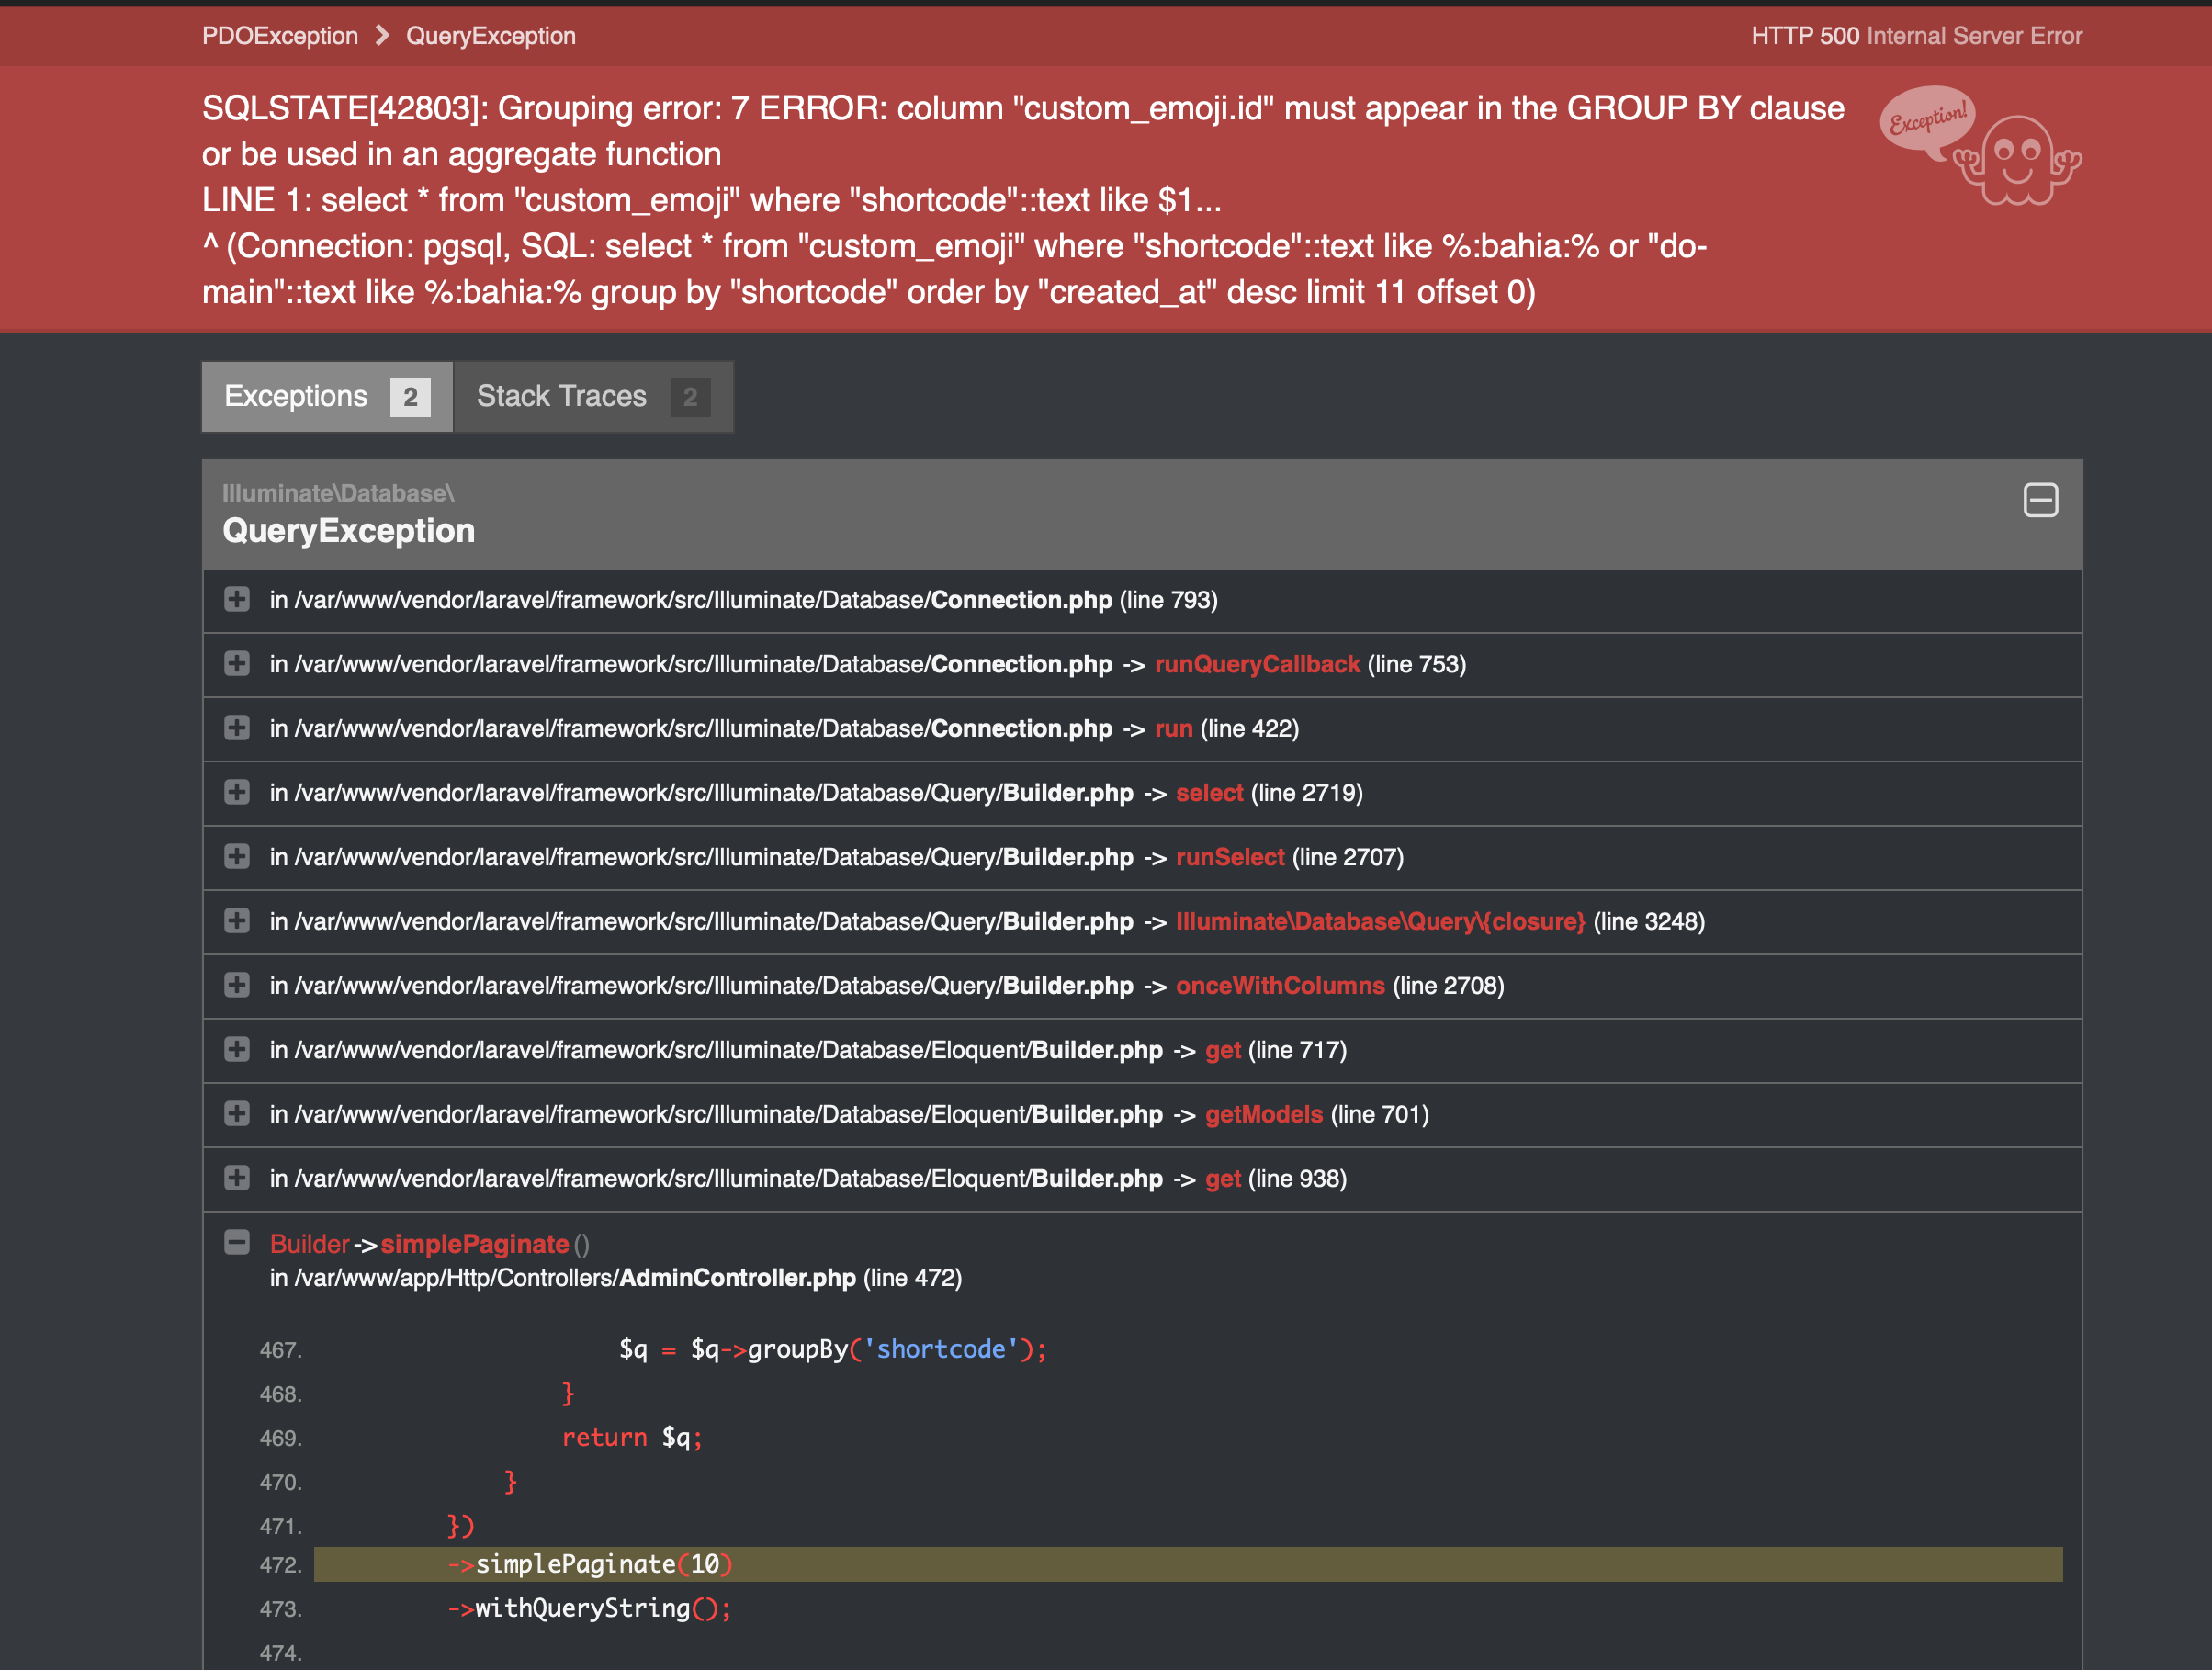
Task: Expand runSelect line 2707 plus icon
Action: pos(237,856)
